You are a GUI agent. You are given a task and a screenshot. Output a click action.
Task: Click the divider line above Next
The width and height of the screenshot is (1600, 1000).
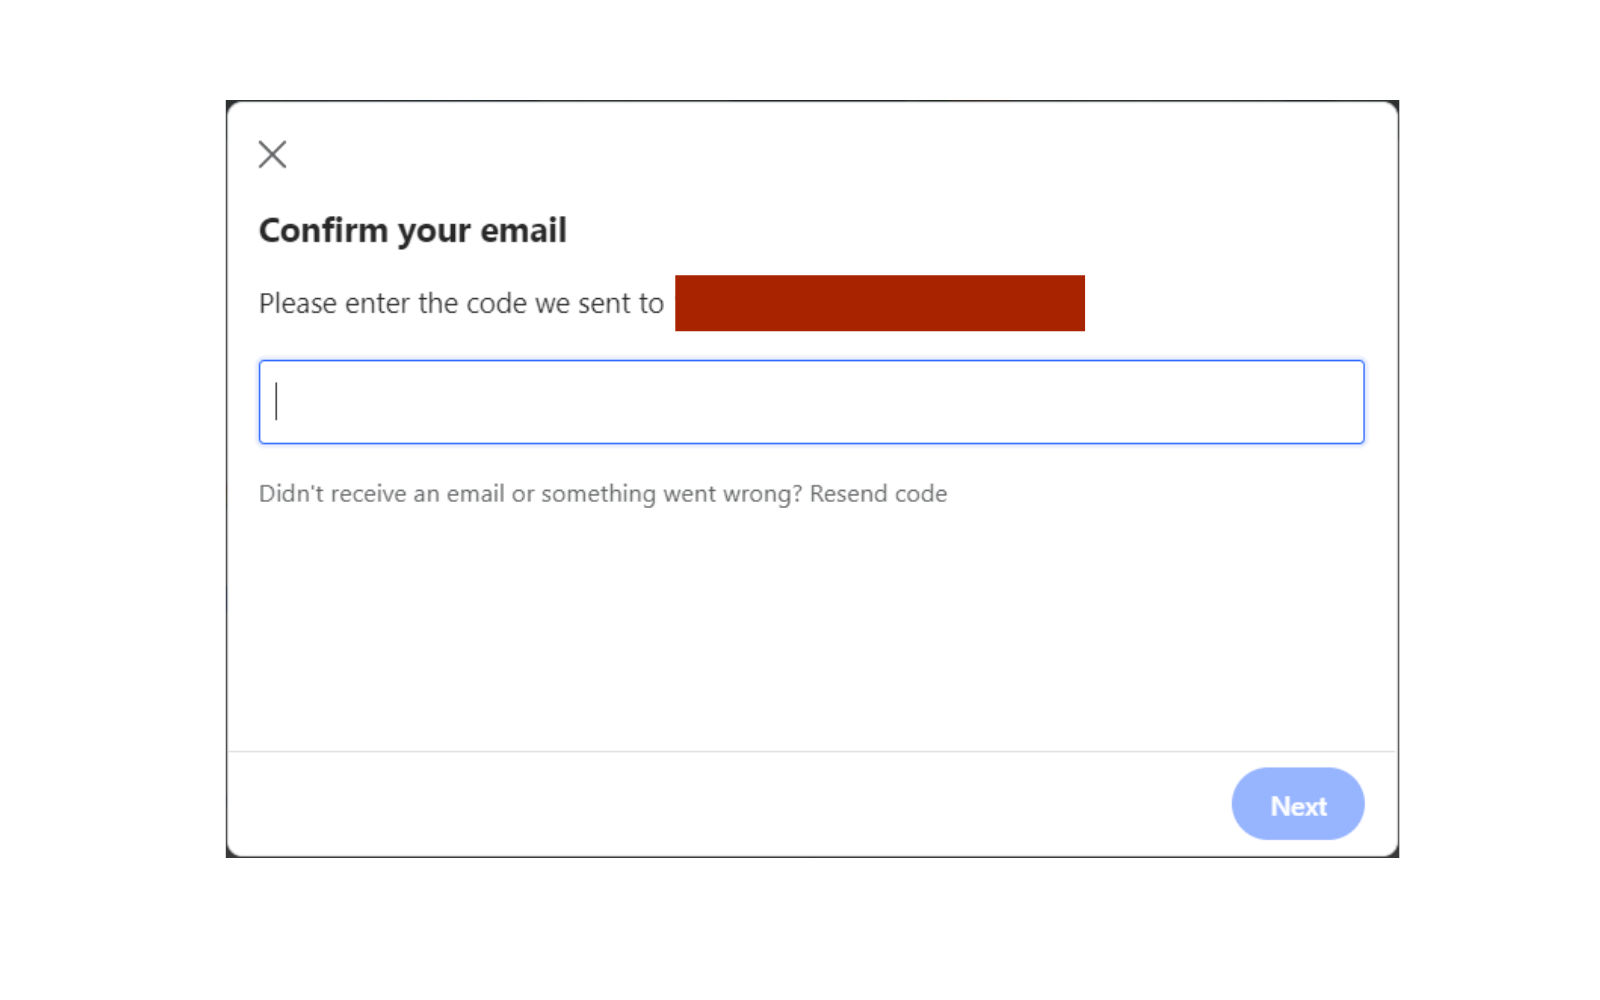pyautogui.click(x=700, y=751)
